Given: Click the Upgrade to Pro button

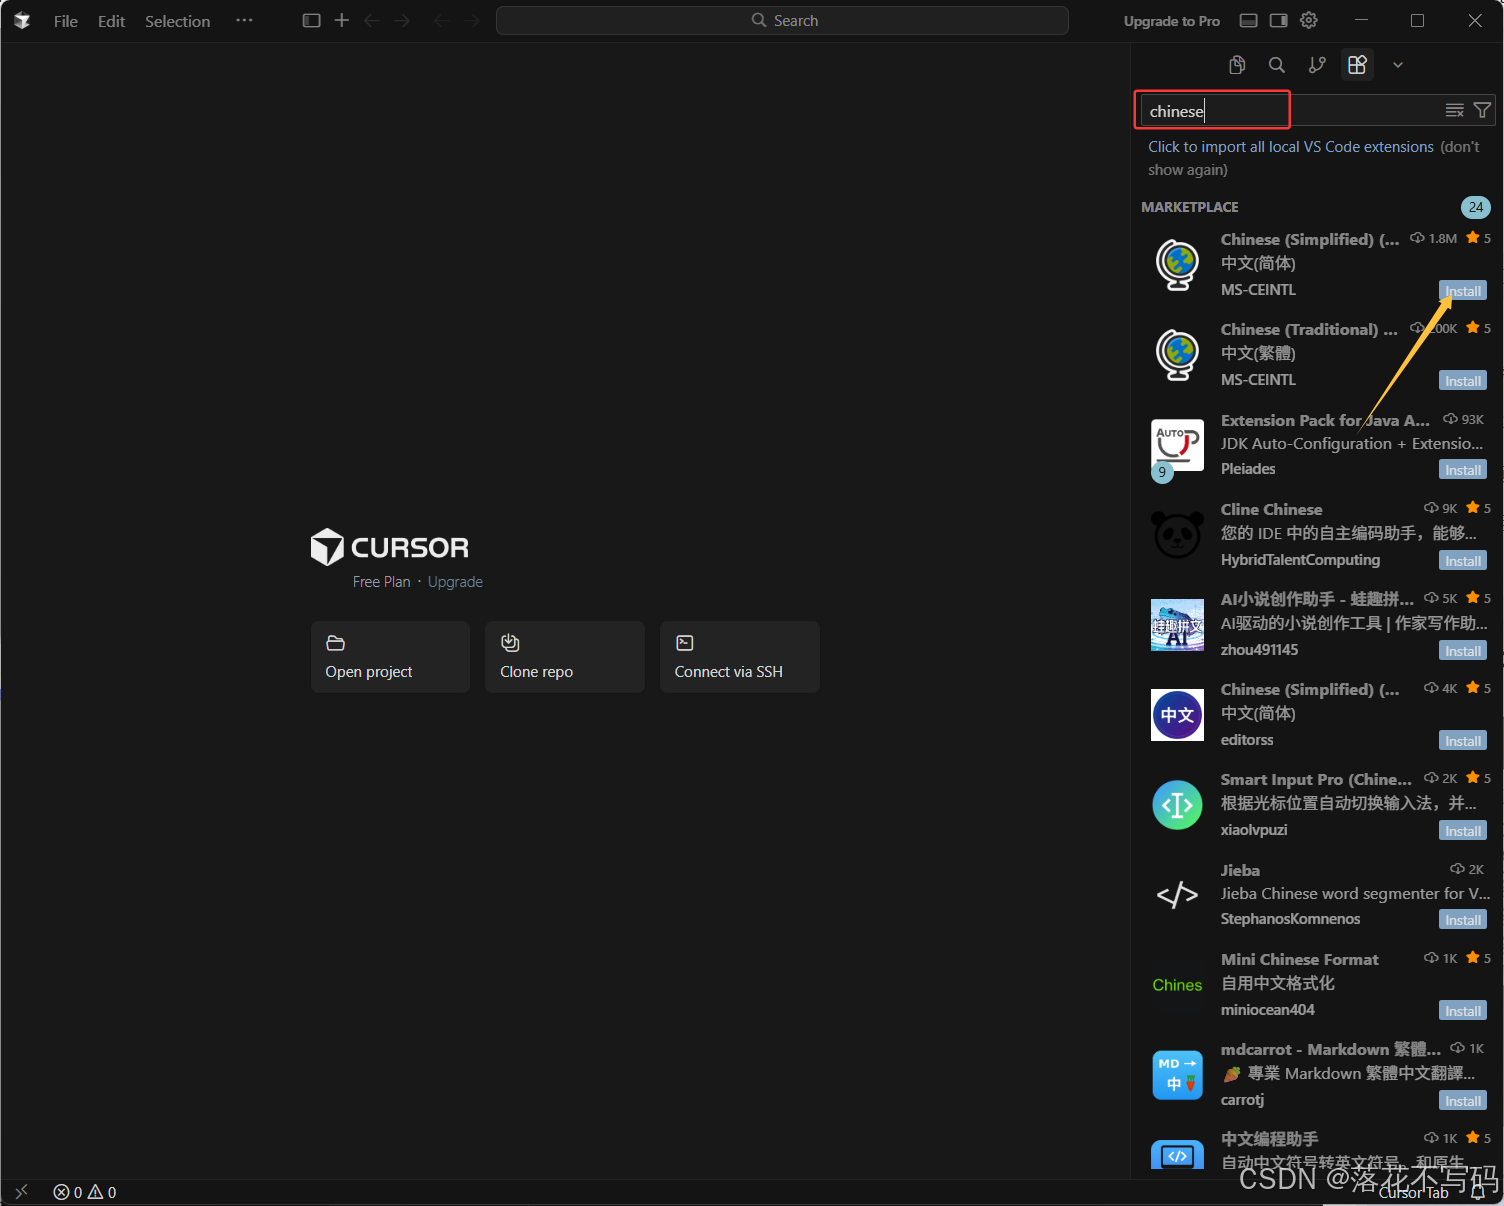Looking at the screenshot, I should (1172, 21).
